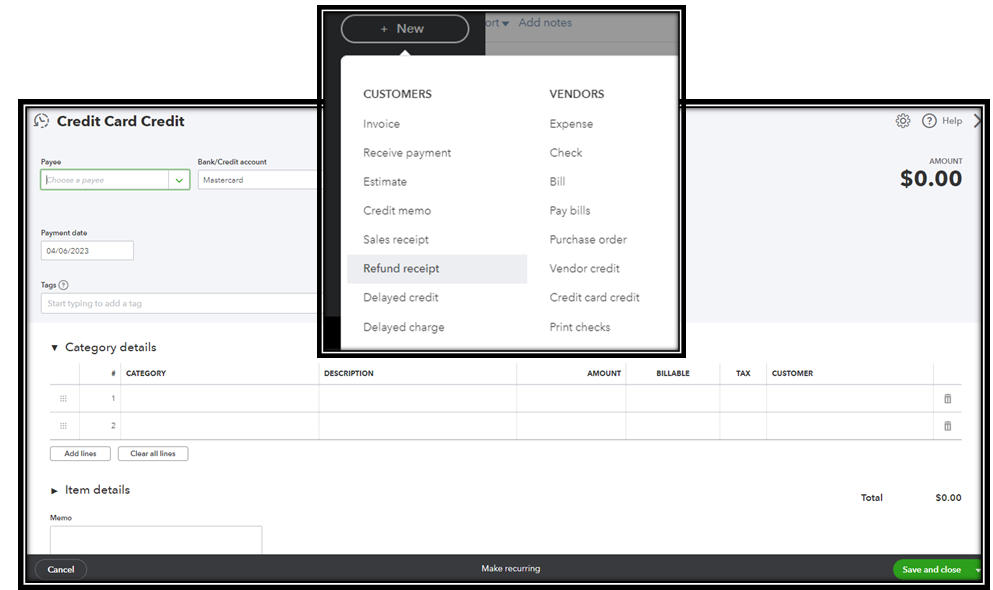
Task: Click the Description cell in line 2
Action: click(417, 426)
